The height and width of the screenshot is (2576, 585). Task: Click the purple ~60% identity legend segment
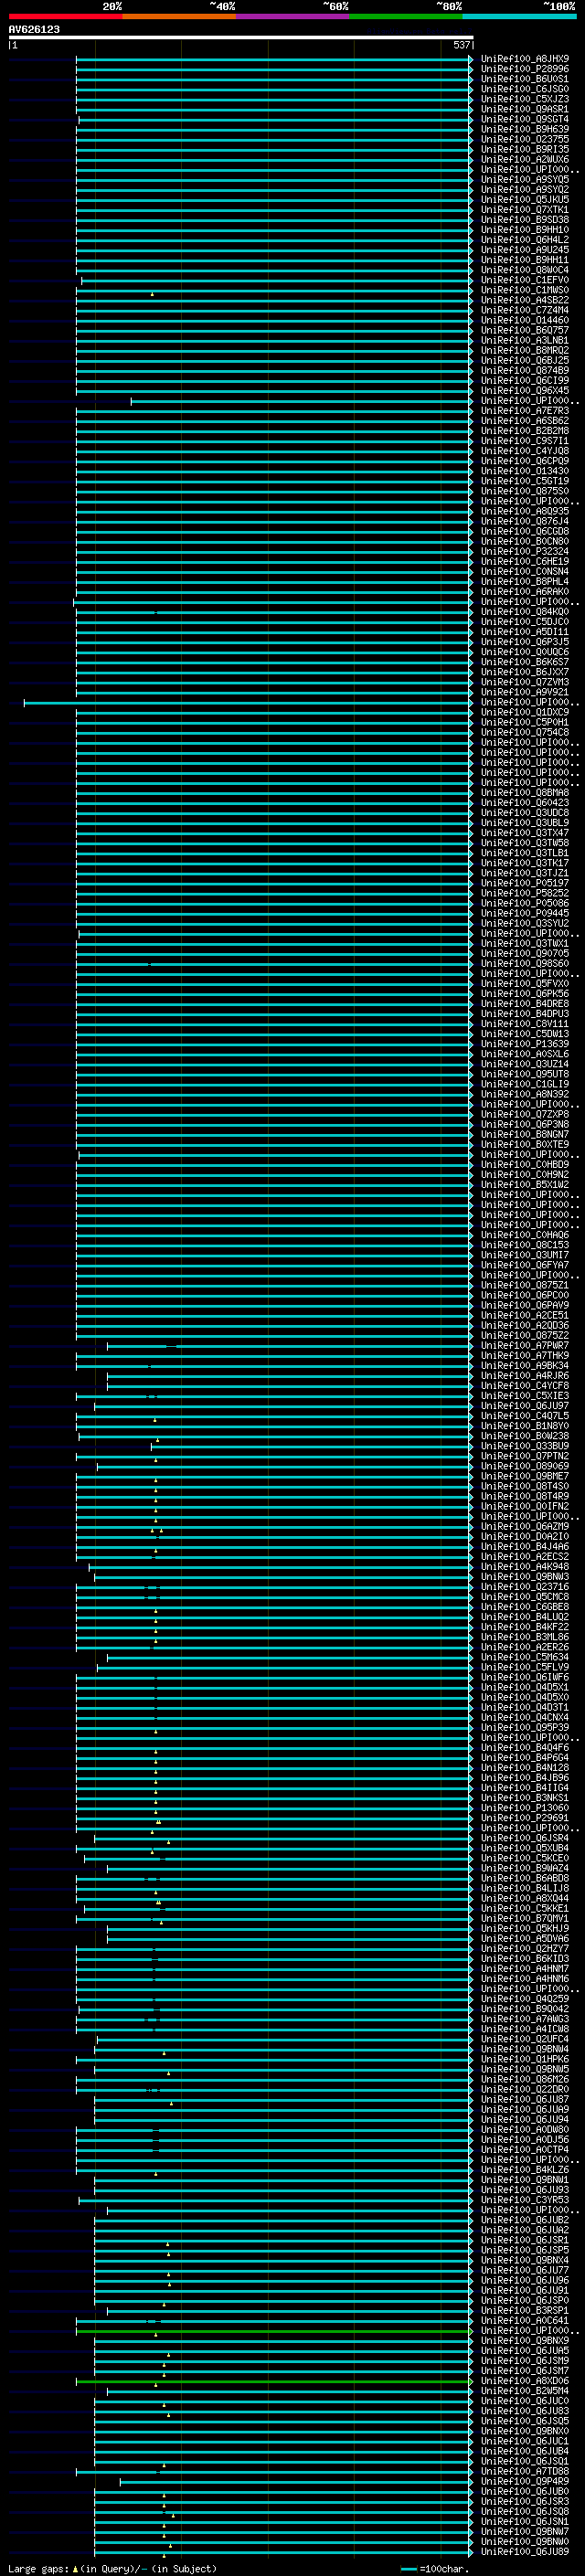292,16
